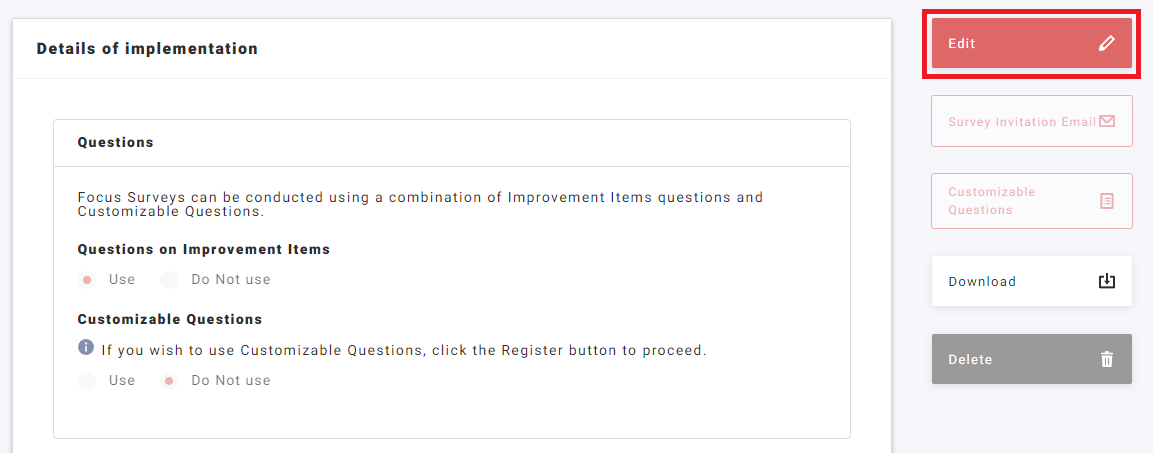This screenshot has width=1153, height=453.
Task: Click the document icon beside Customizable Questions
Action: coord(1107,201)
